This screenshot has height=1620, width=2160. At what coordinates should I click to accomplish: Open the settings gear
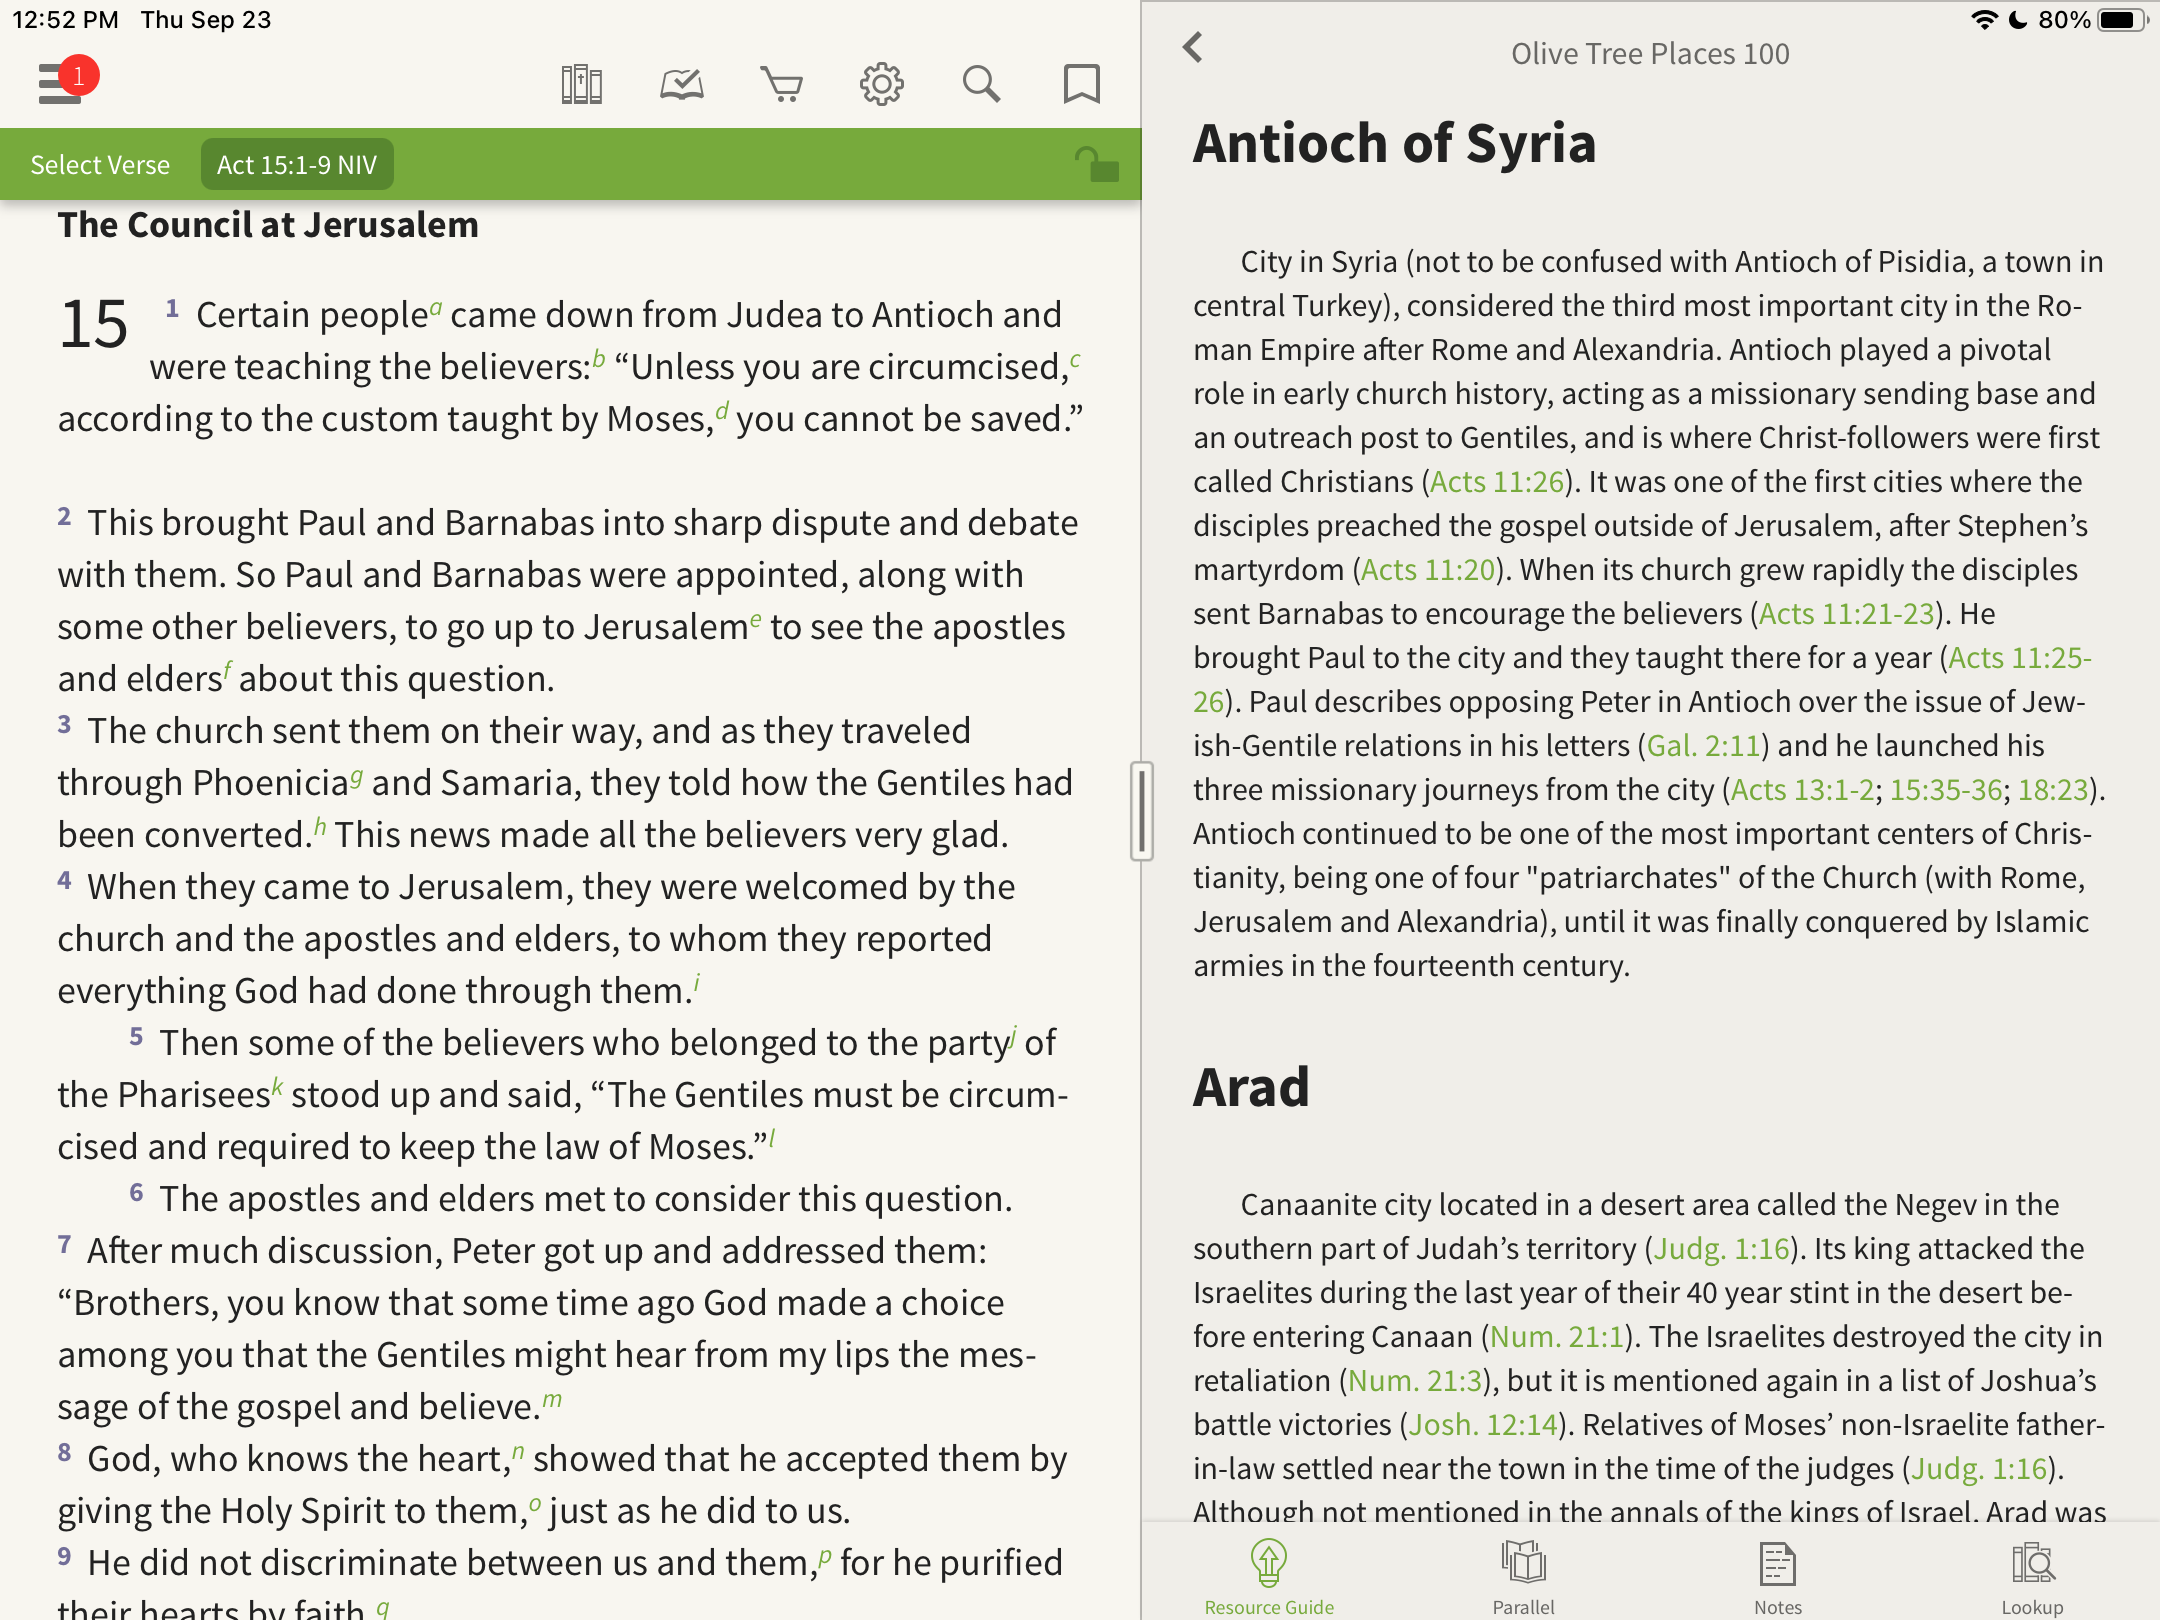[881, 85]
